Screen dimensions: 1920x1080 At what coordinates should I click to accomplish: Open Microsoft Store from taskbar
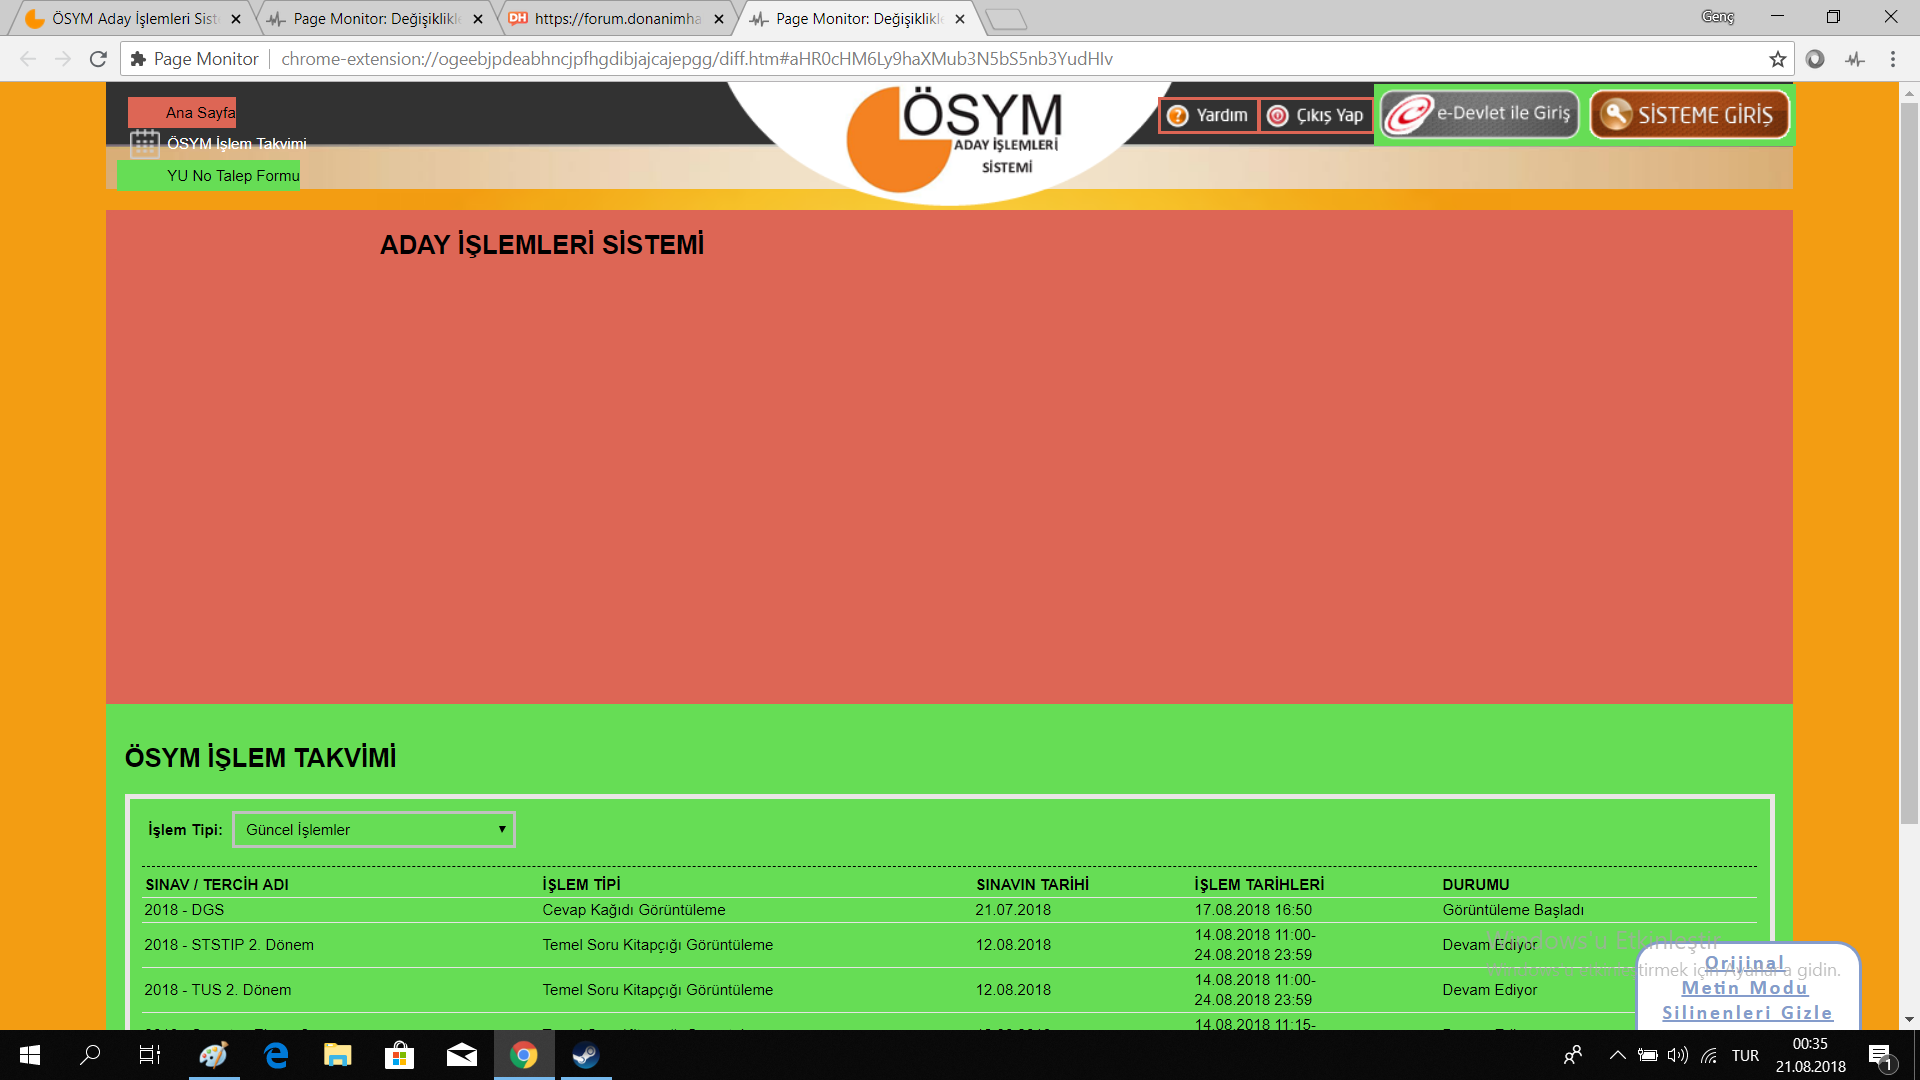coord(400,1055)
